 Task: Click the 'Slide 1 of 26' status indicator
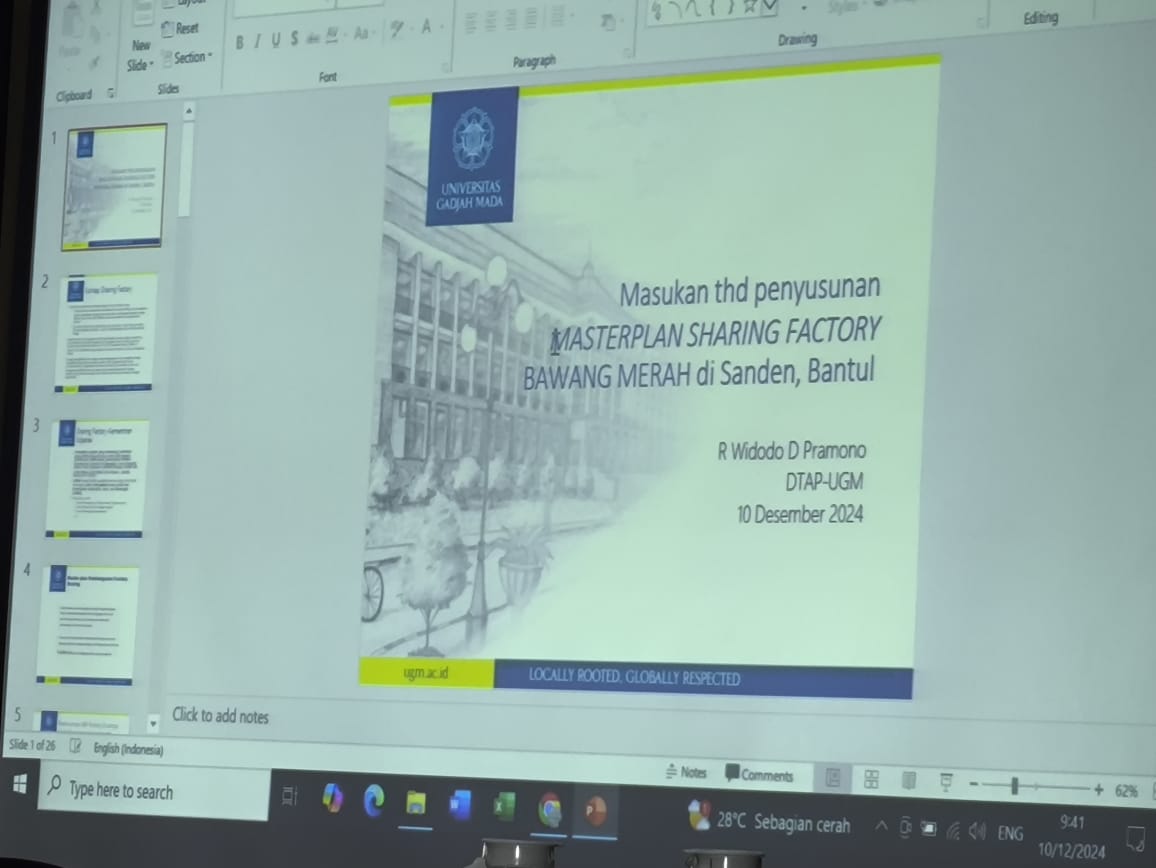pos(32,746)
